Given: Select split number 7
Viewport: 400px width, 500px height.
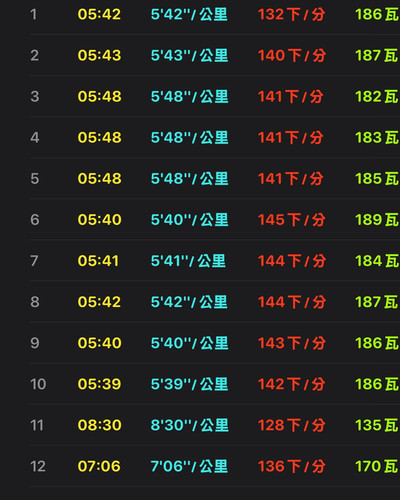Looking at the screenshot, I should pos(34,261).
